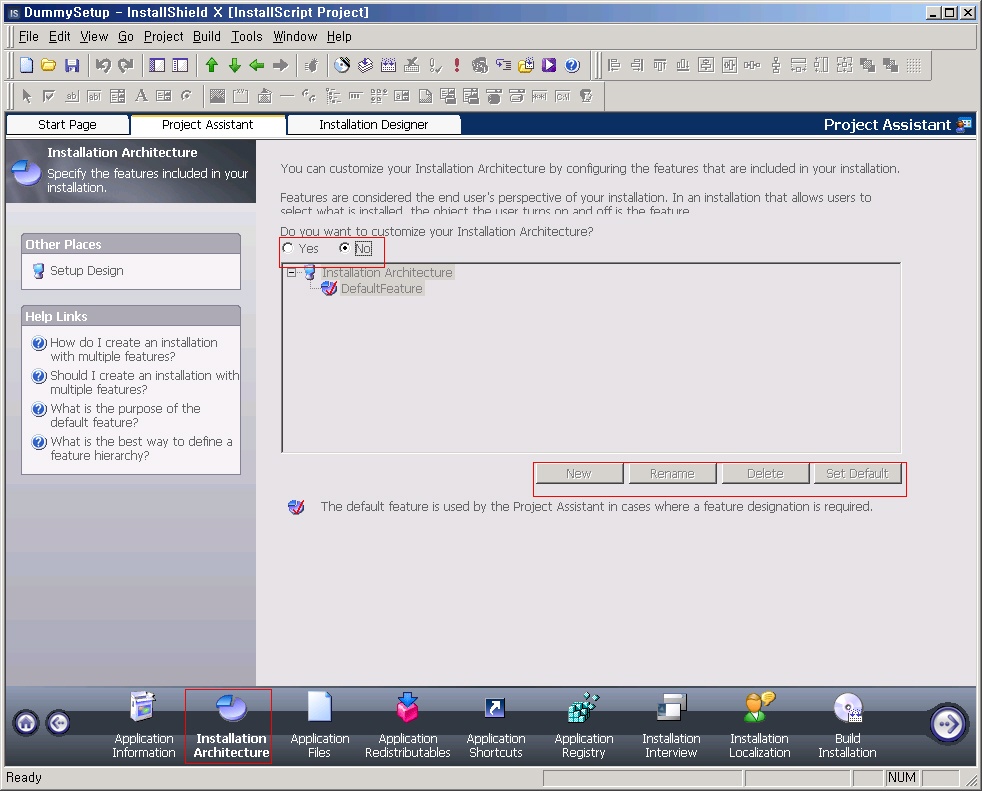Open 'How do I create an installation' help link
The width and height of the screenshot is (982, 791).
pyautogui.click(x=133, y=349)
